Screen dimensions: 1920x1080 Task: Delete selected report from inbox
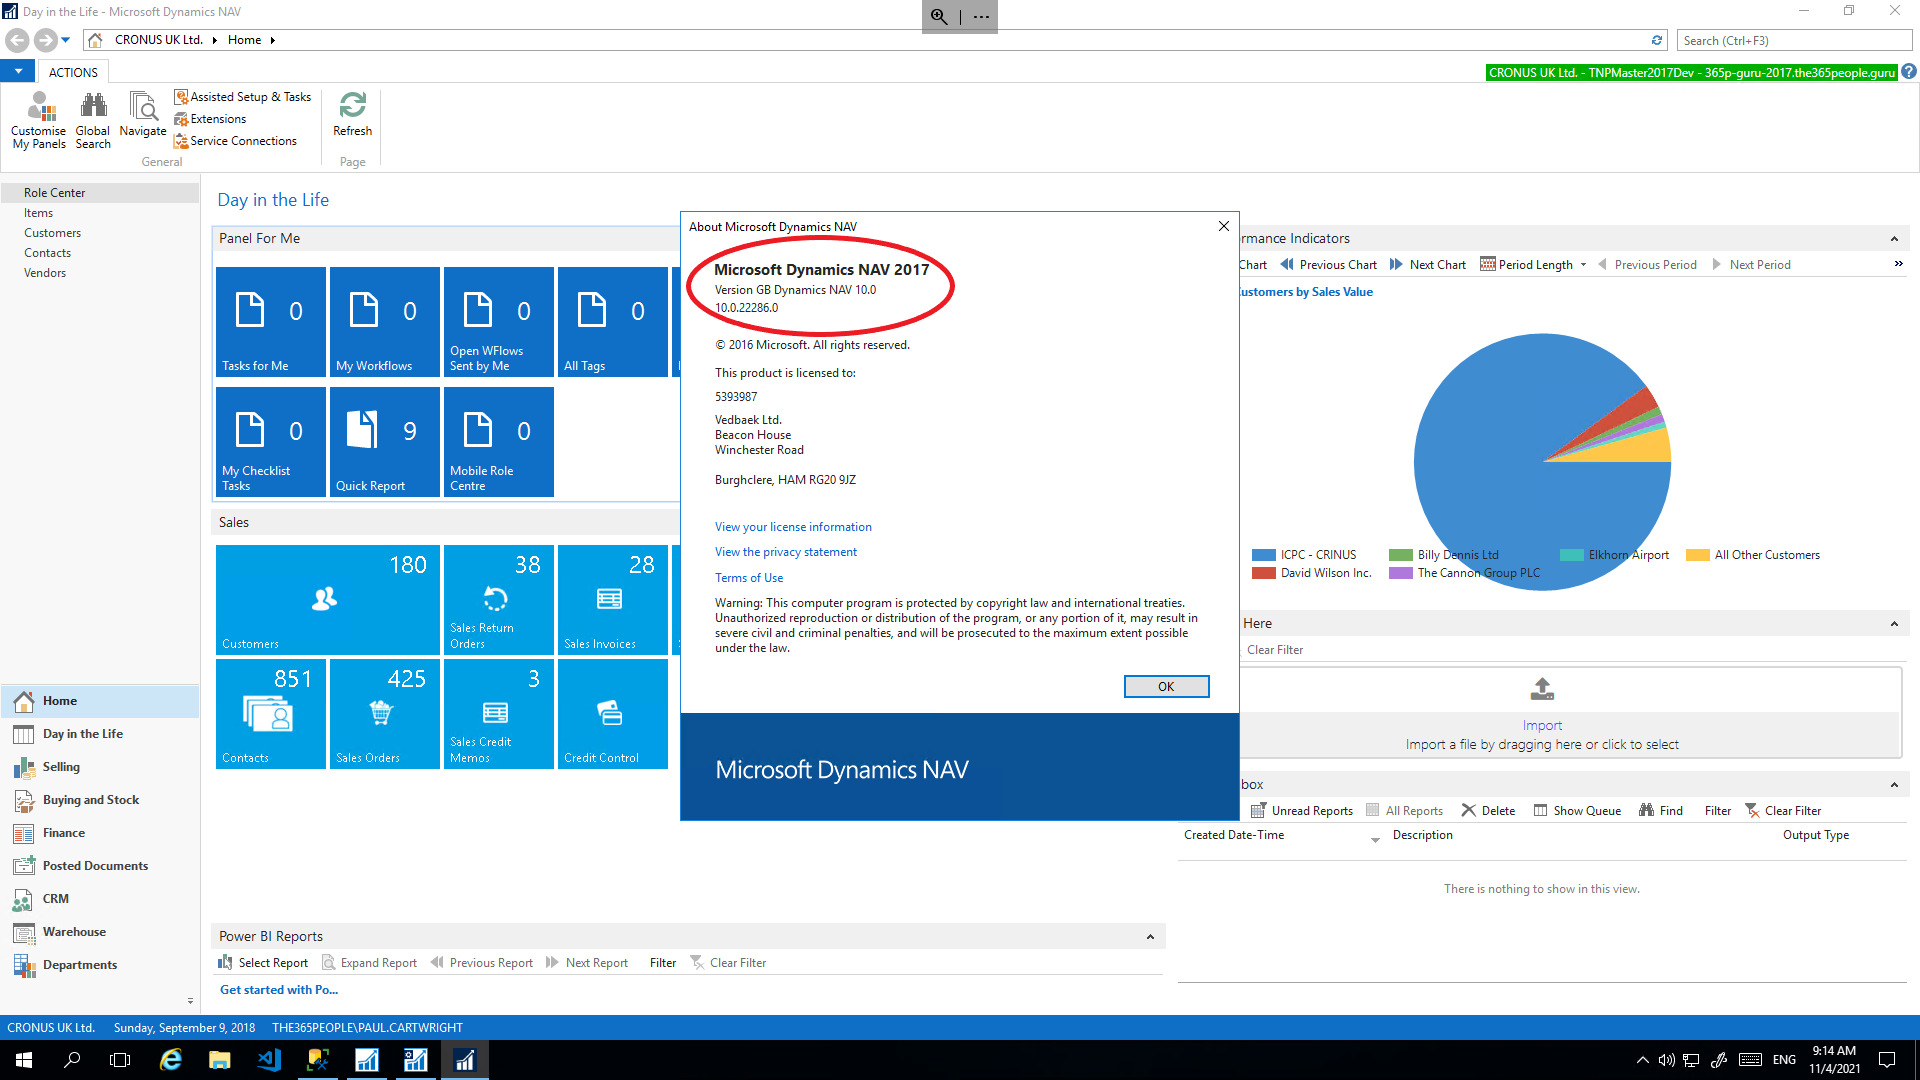tap(1488, 810)
